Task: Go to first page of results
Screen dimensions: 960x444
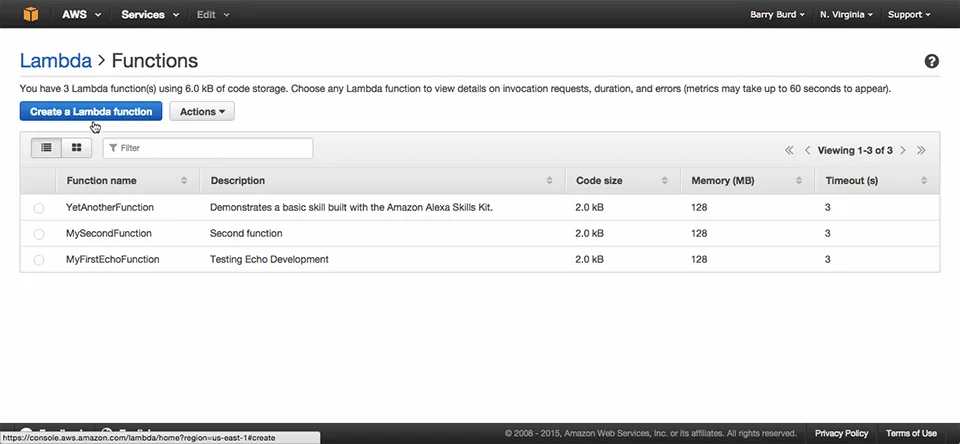Action: (x=789, y=150)
